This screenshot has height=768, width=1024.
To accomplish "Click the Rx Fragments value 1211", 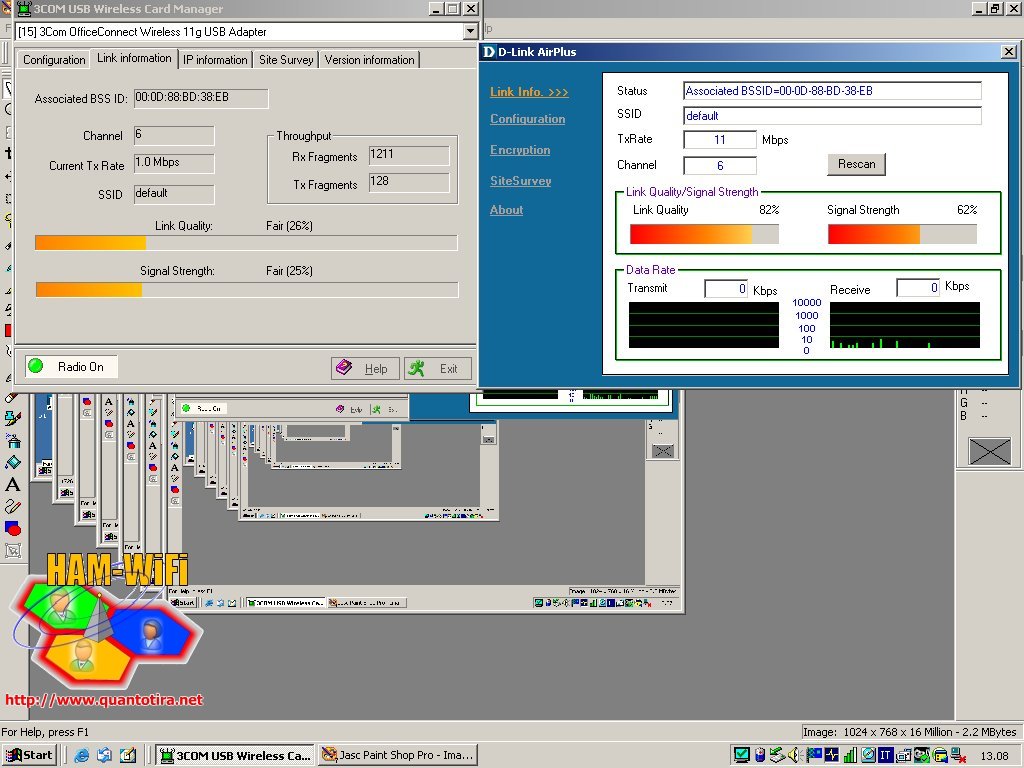I will pyautogui.click(x=409, y=155).
